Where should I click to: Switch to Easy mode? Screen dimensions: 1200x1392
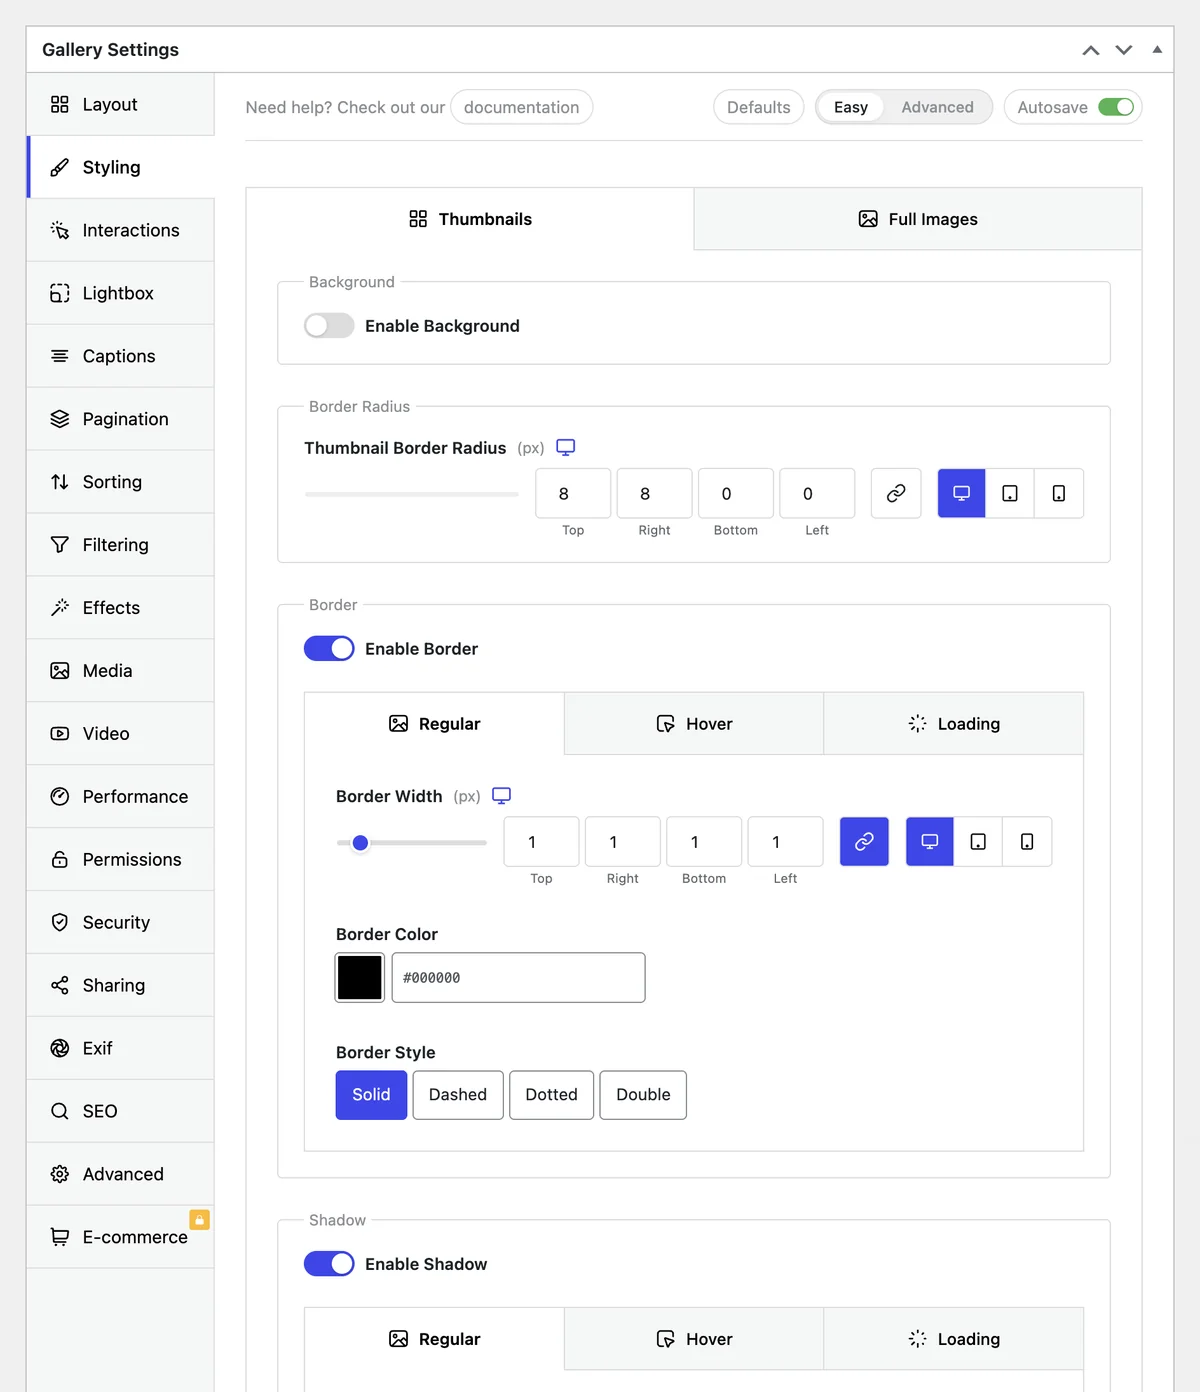851,107
